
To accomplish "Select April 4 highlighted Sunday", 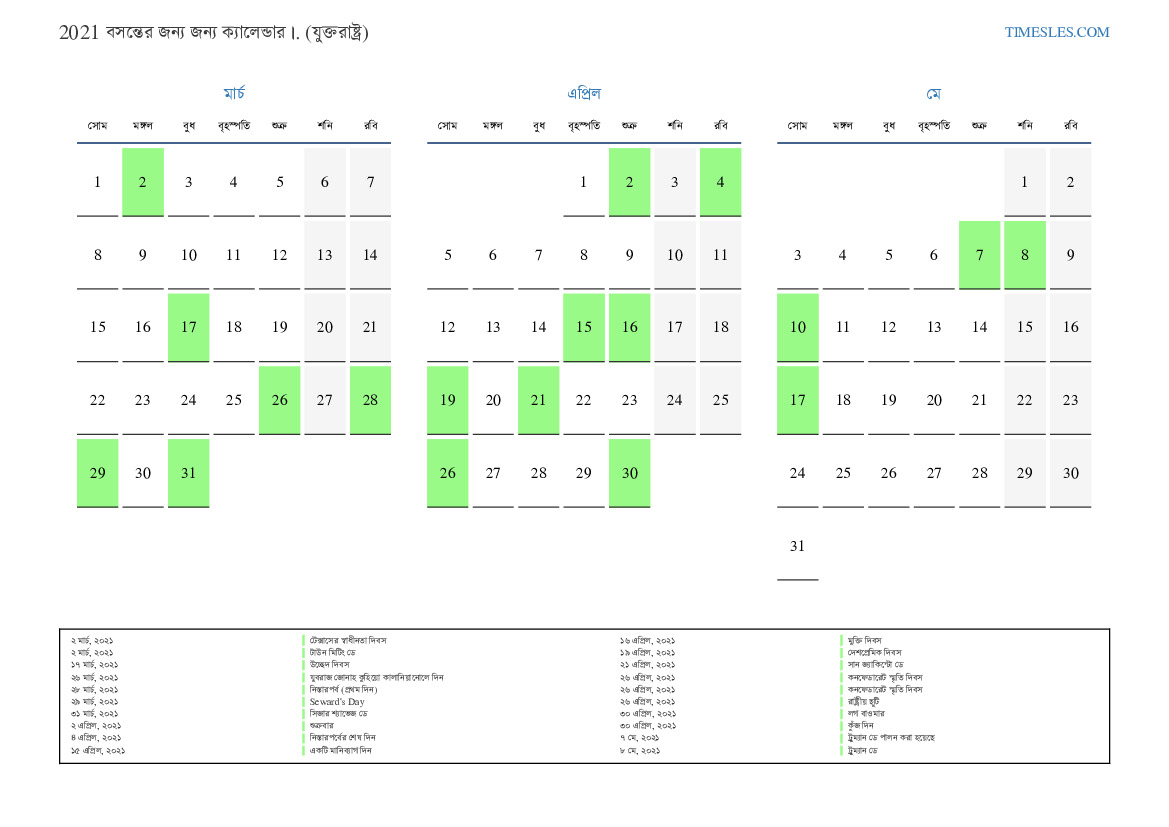I will 720,182.
